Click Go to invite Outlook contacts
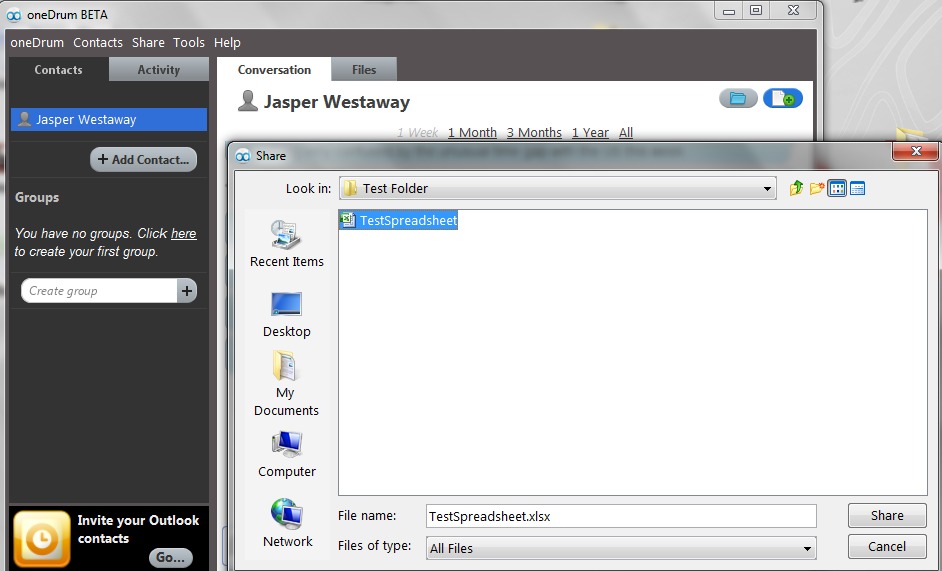942x571 pixels. click(171, 557)
